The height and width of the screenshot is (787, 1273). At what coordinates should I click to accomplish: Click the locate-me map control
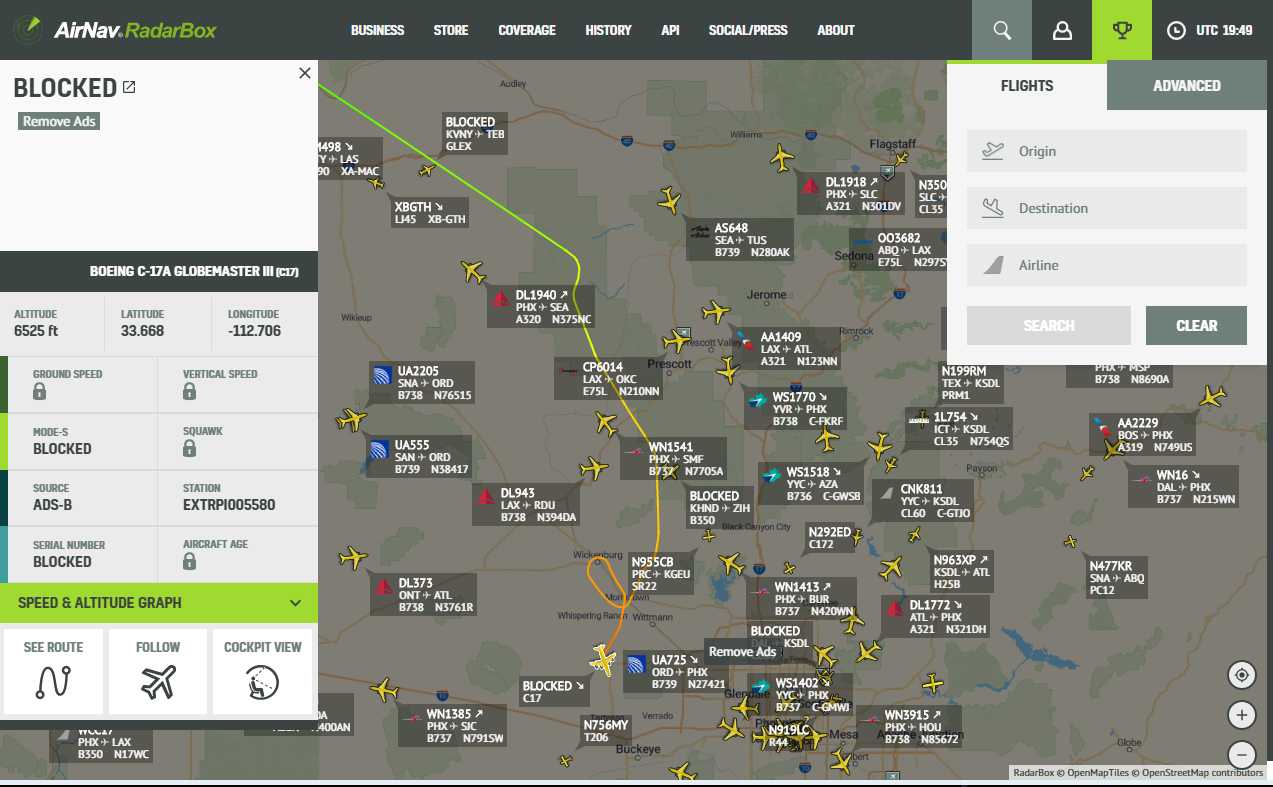click(x=1242, y=675)
